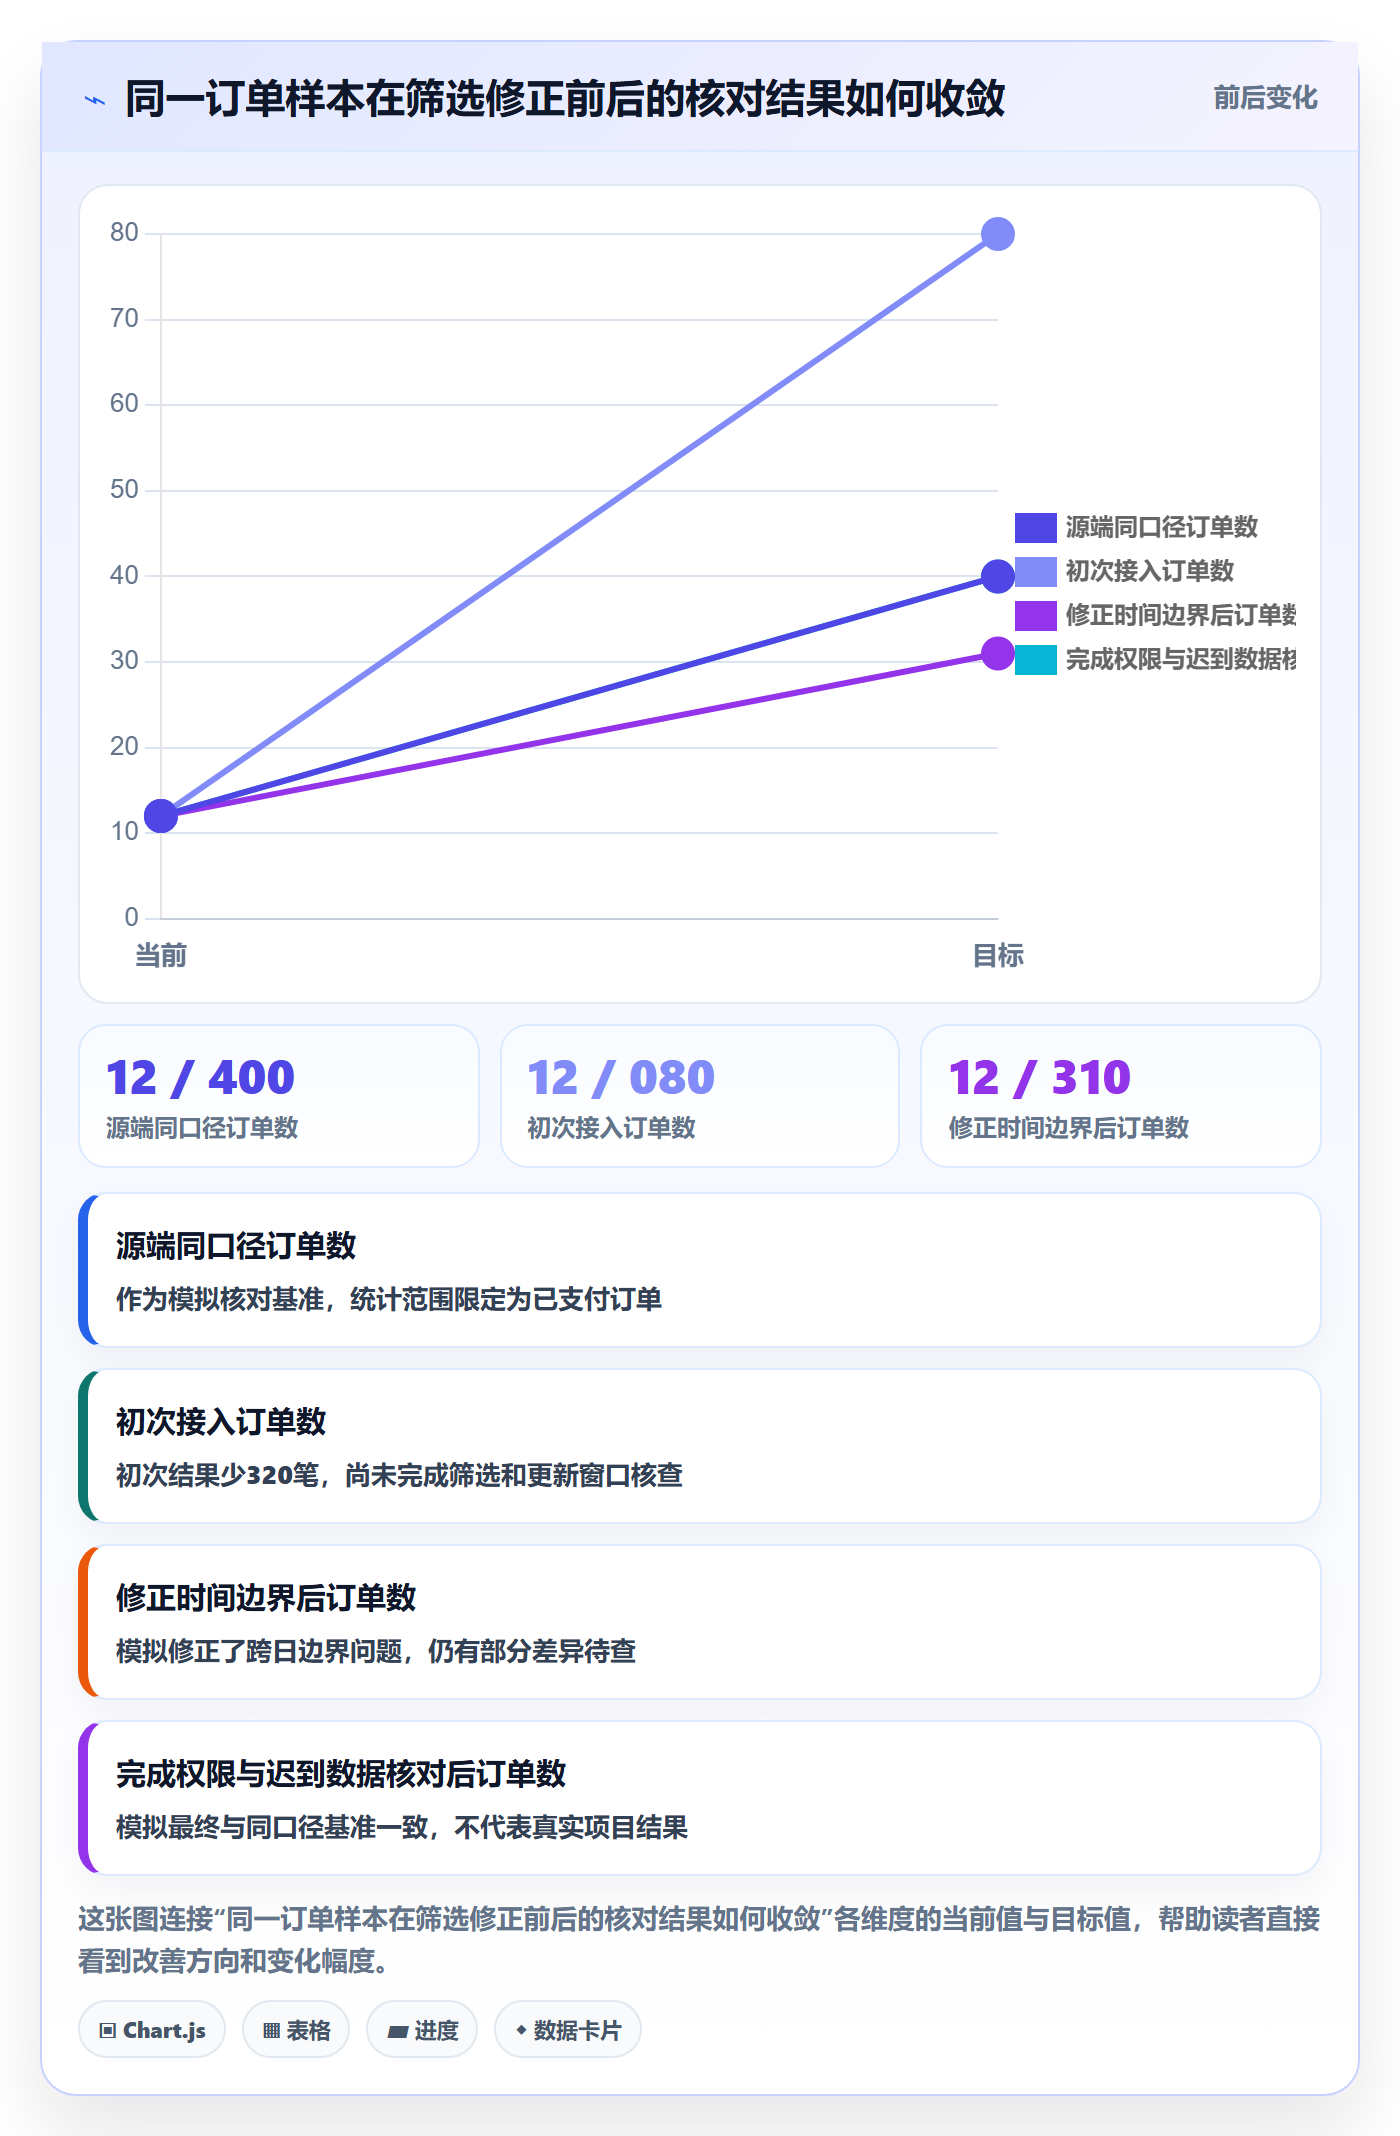Select the blue-bordered 源端同口径订单数 description card
This screenshot has width=1400, height=2136.
tap(700, 1270)
